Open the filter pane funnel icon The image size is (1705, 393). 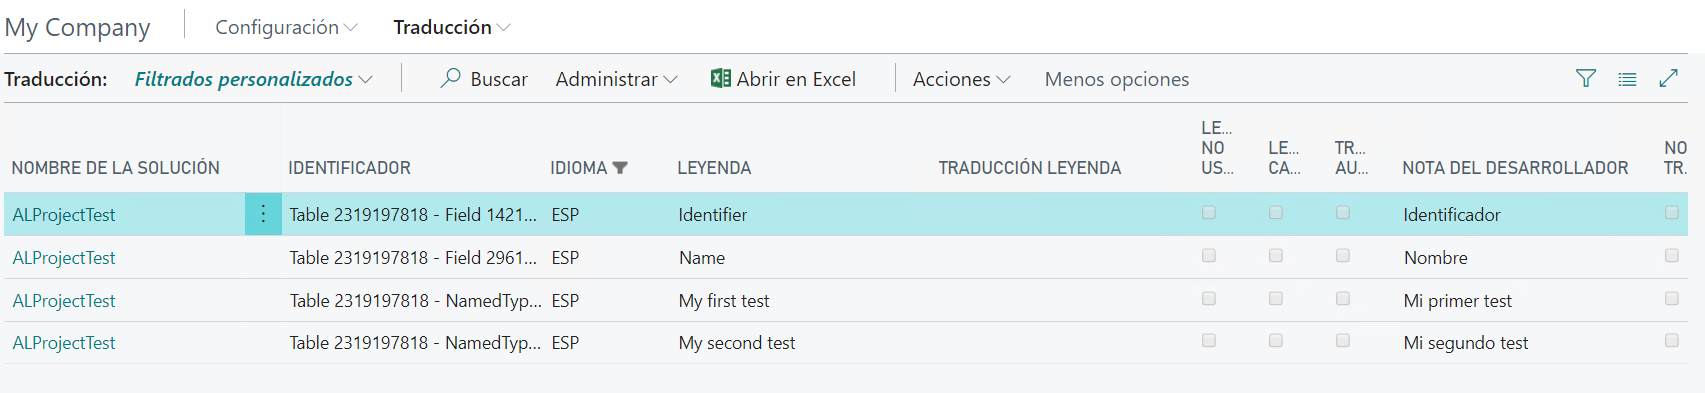click(x=1586, y=78)
